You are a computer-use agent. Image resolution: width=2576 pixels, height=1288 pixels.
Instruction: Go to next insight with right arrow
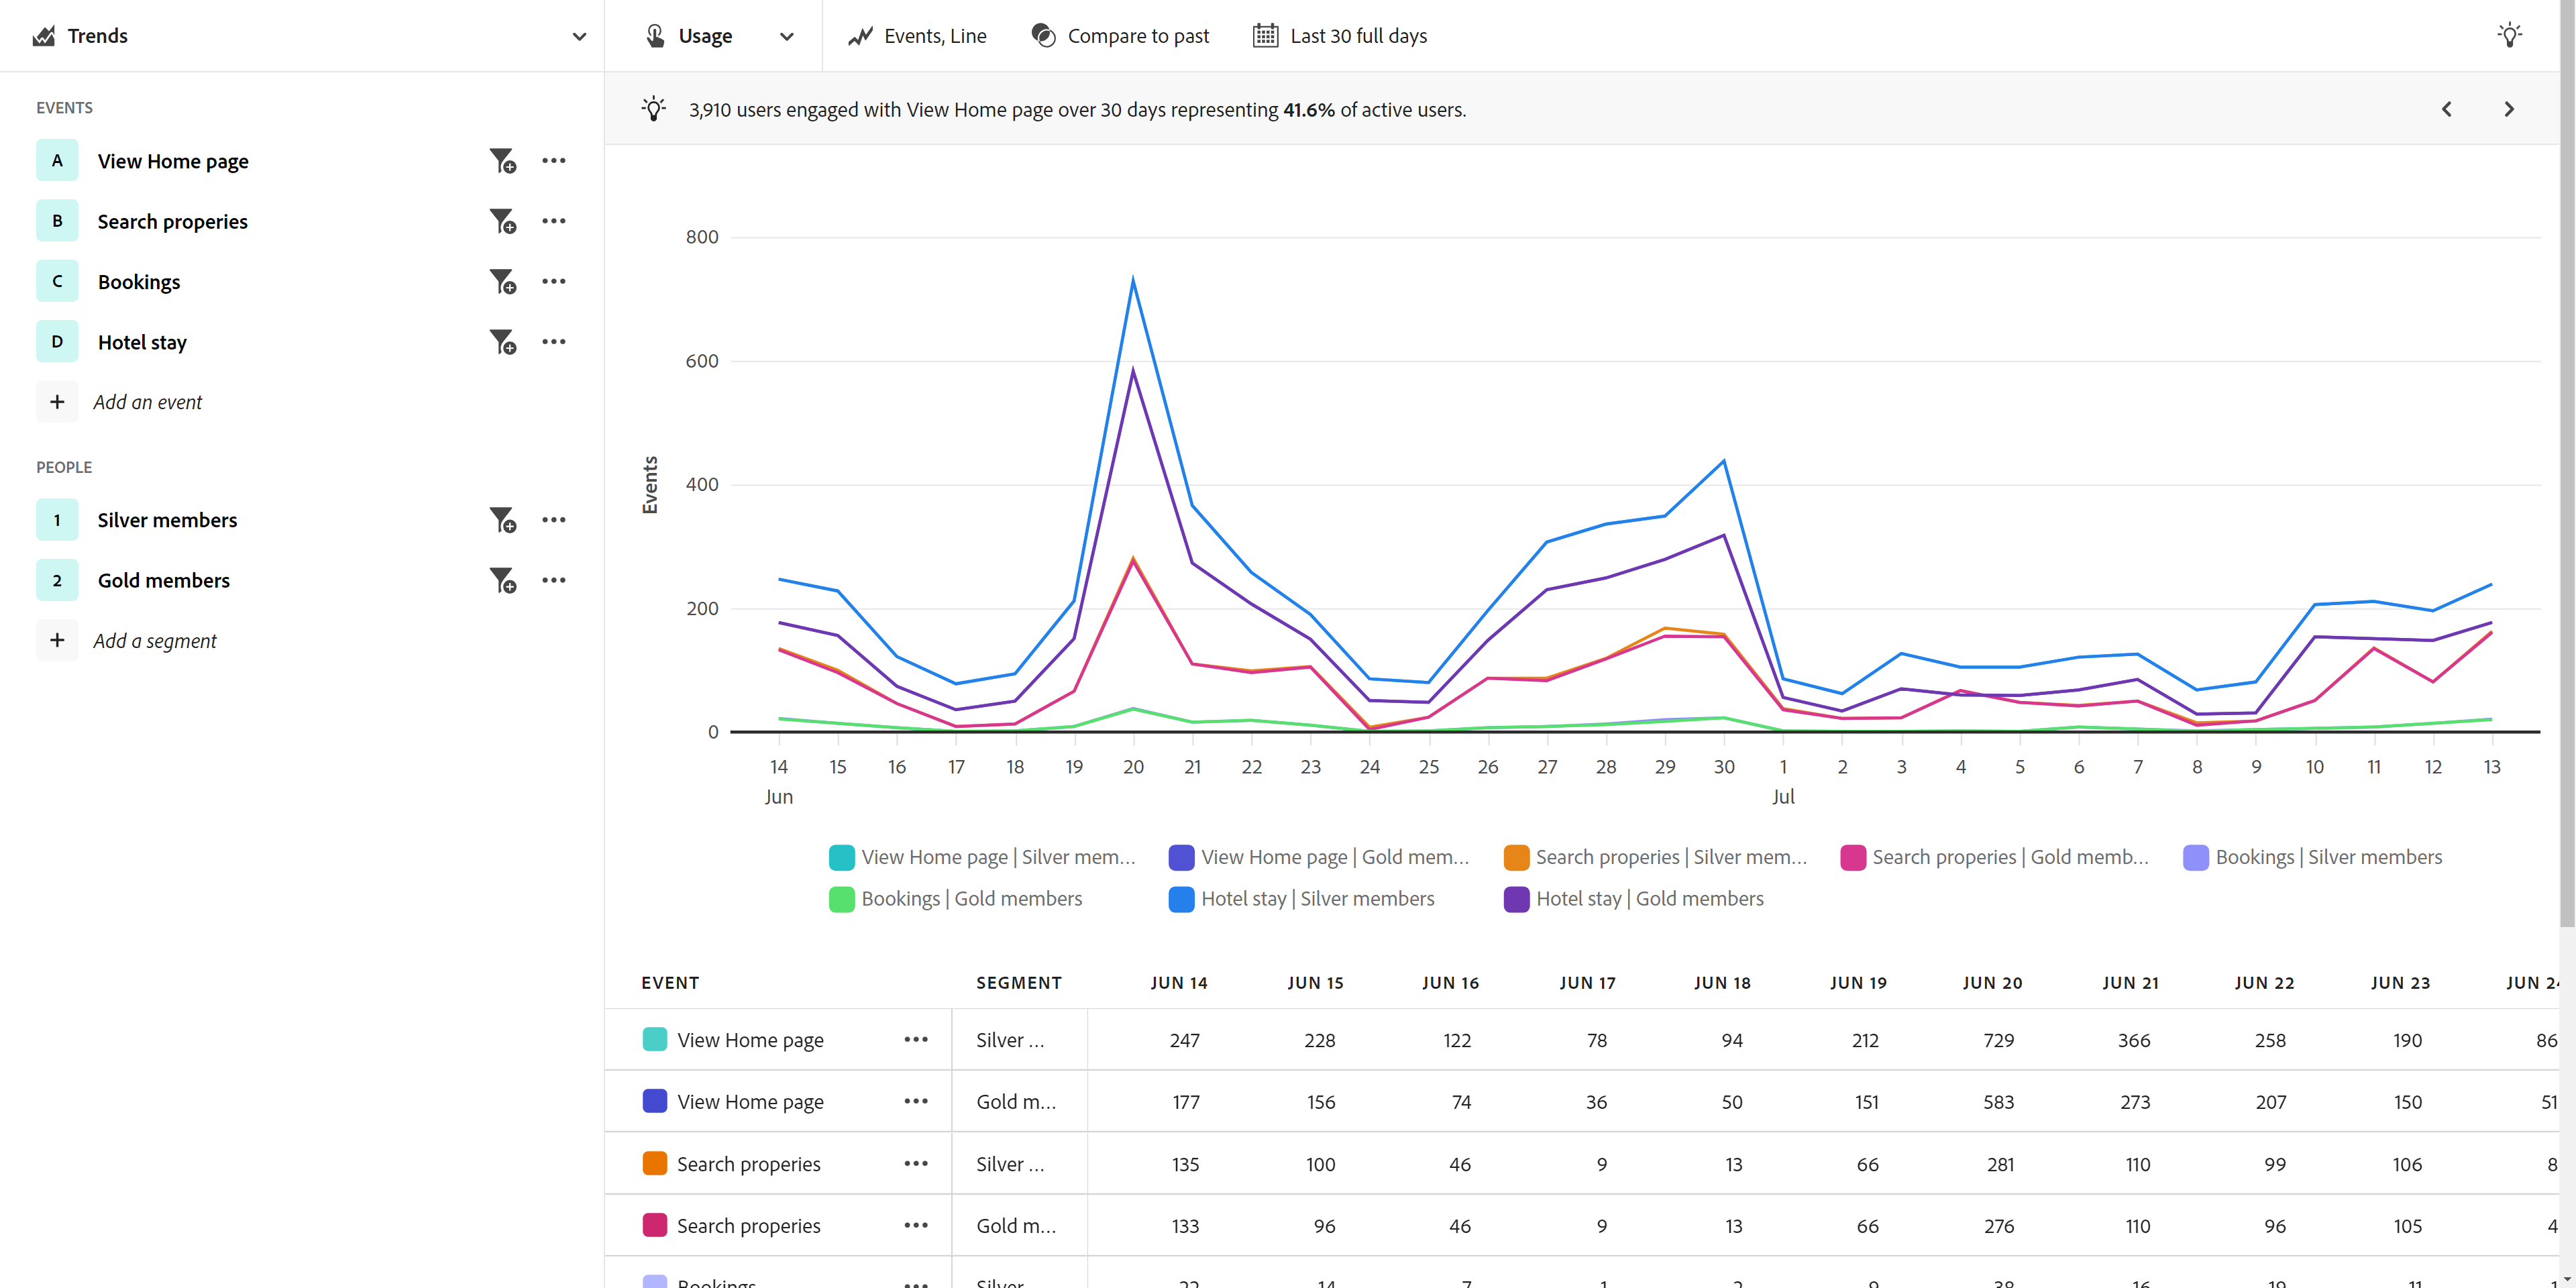(x=2508, y=109)
